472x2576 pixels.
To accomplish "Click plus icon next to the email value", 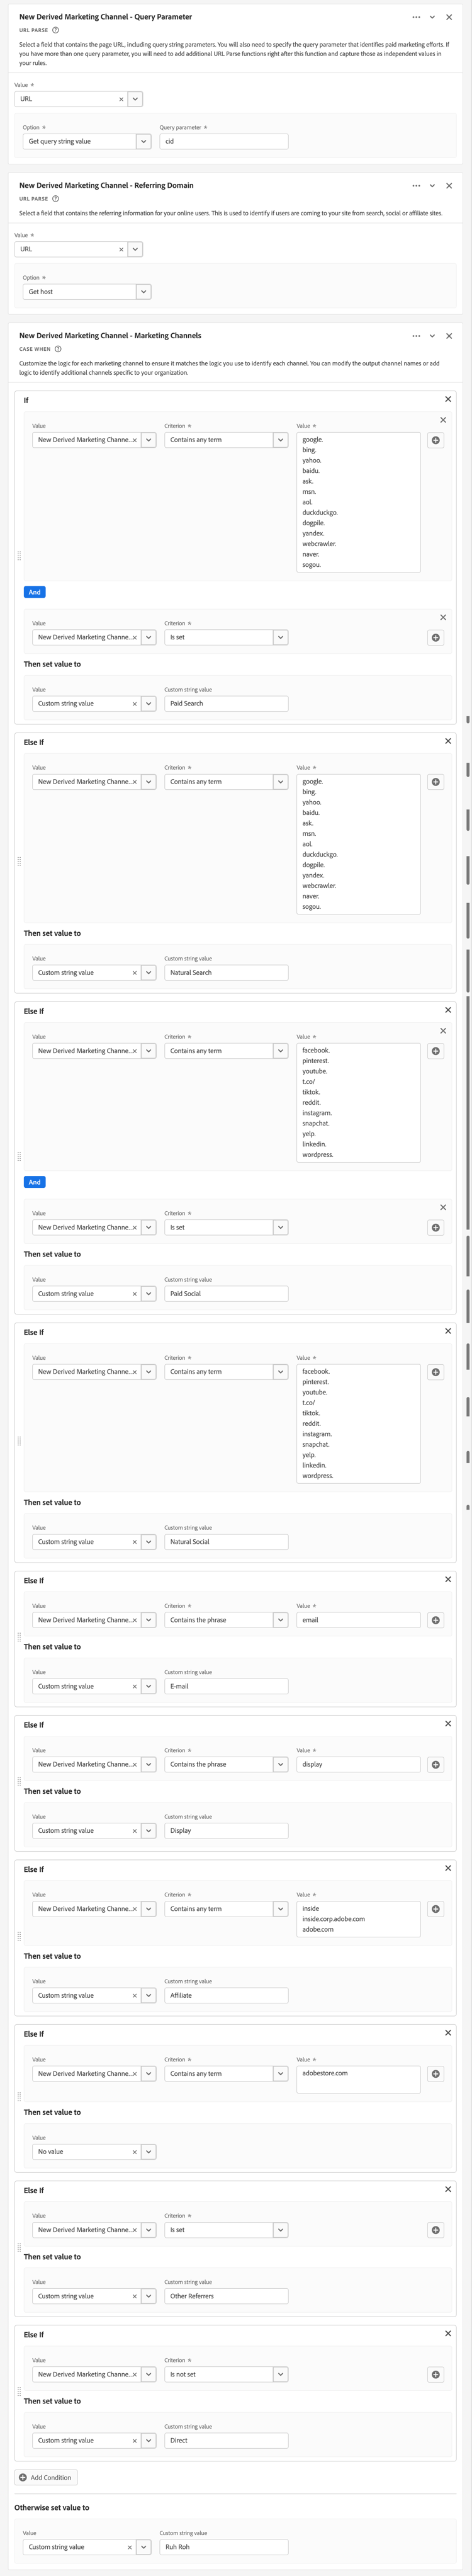I will tap(435, 1619).
